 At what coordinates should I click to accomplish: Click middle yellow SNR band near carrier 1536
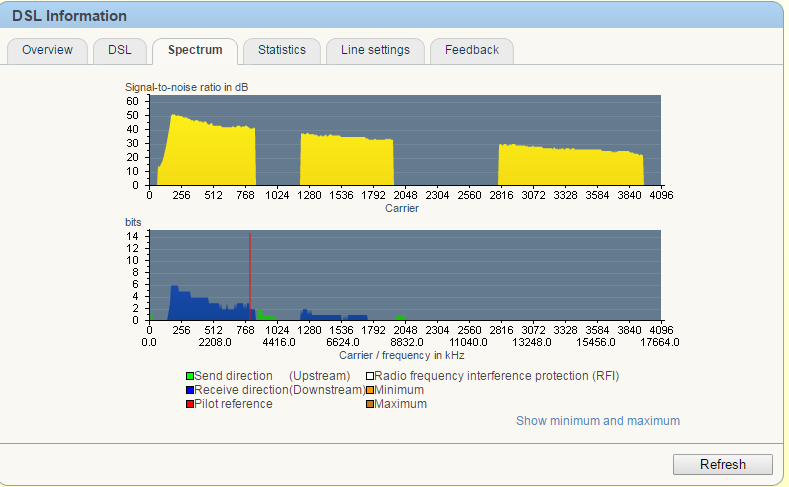click(x=346, y=162)
